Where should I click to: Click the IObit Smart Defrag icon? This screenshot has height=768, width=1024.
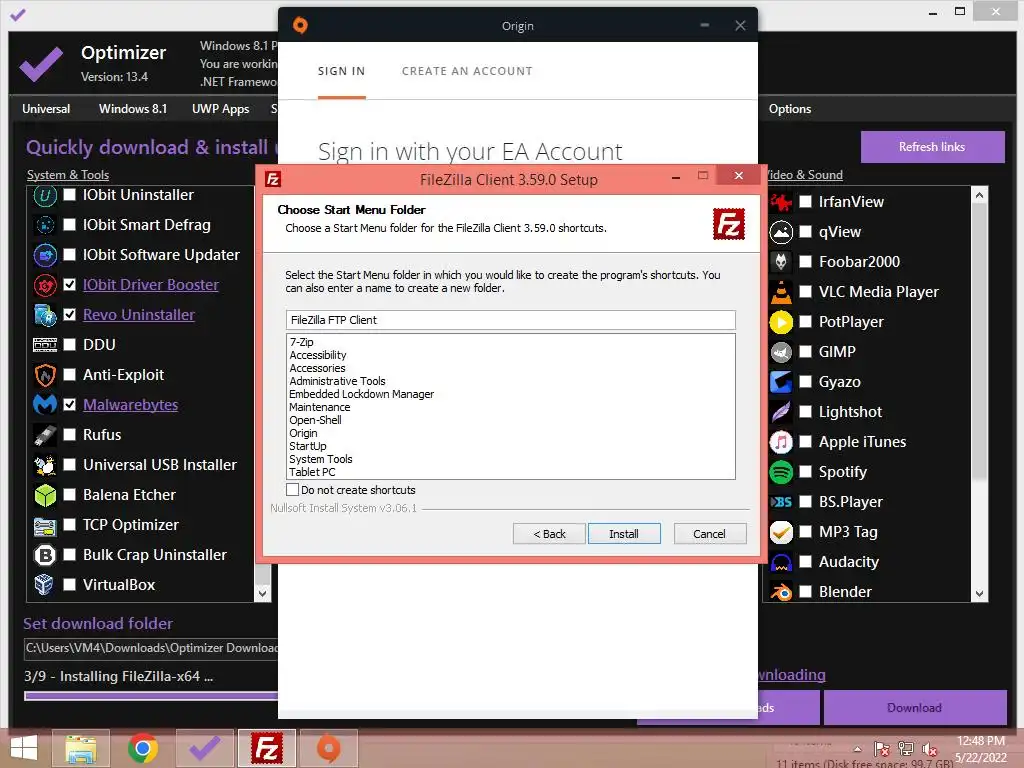point(45,225)
